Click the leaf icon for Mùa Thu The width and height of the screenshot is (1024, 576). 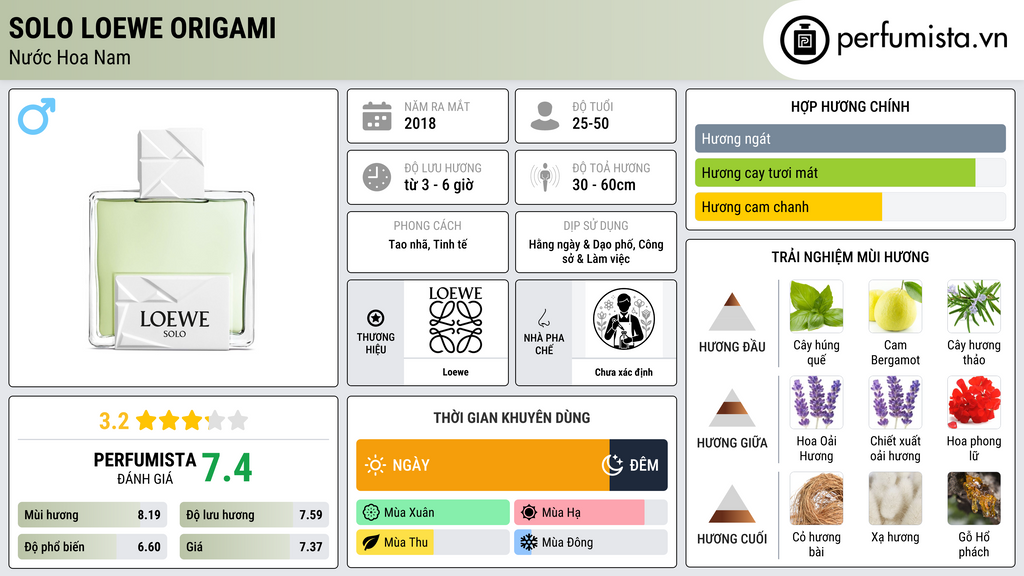tap(371, 543)
